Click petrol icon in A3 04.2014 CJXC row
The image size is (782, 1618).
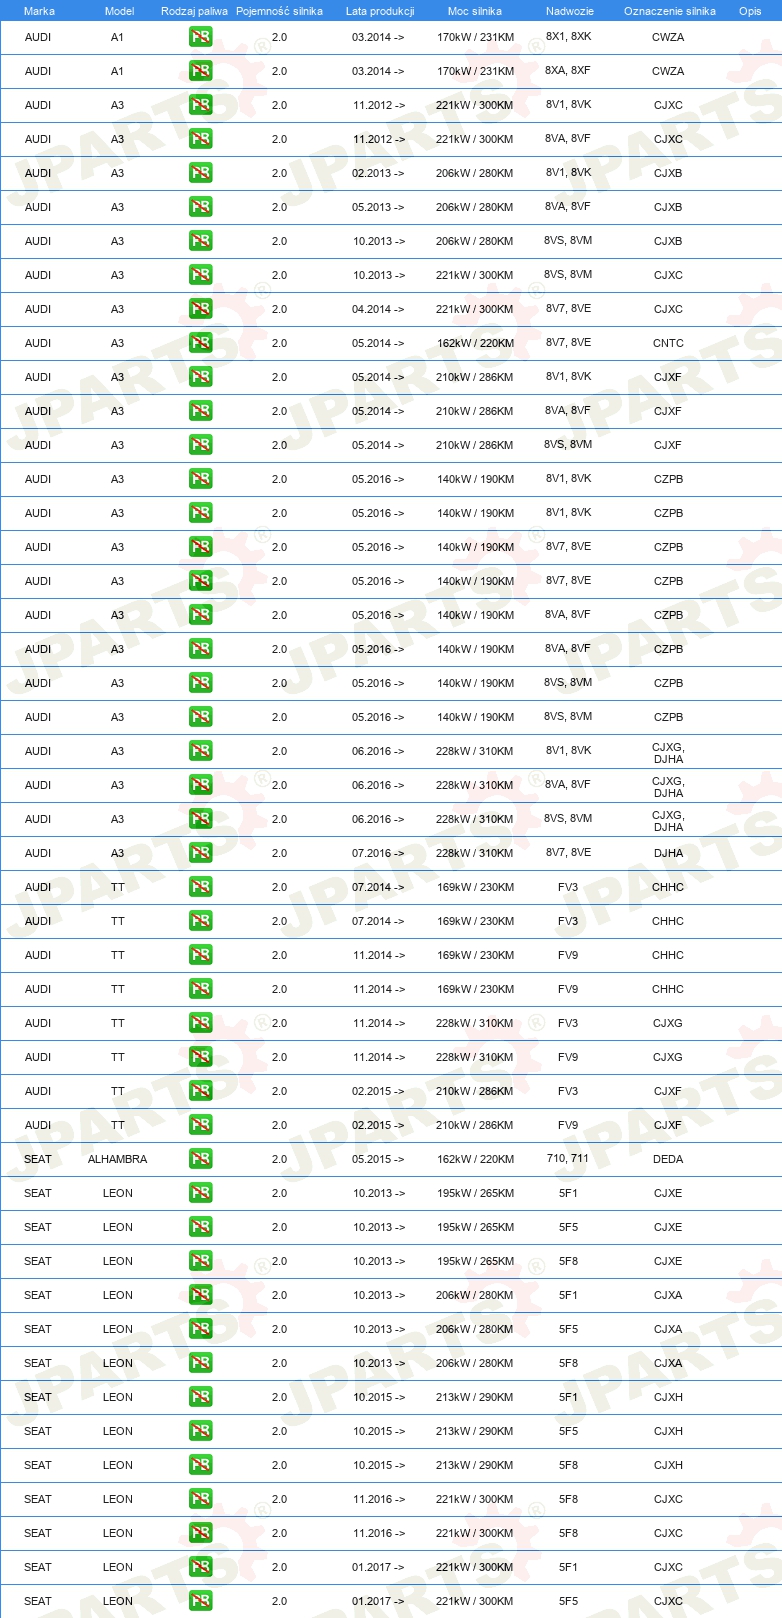point(201,309)
